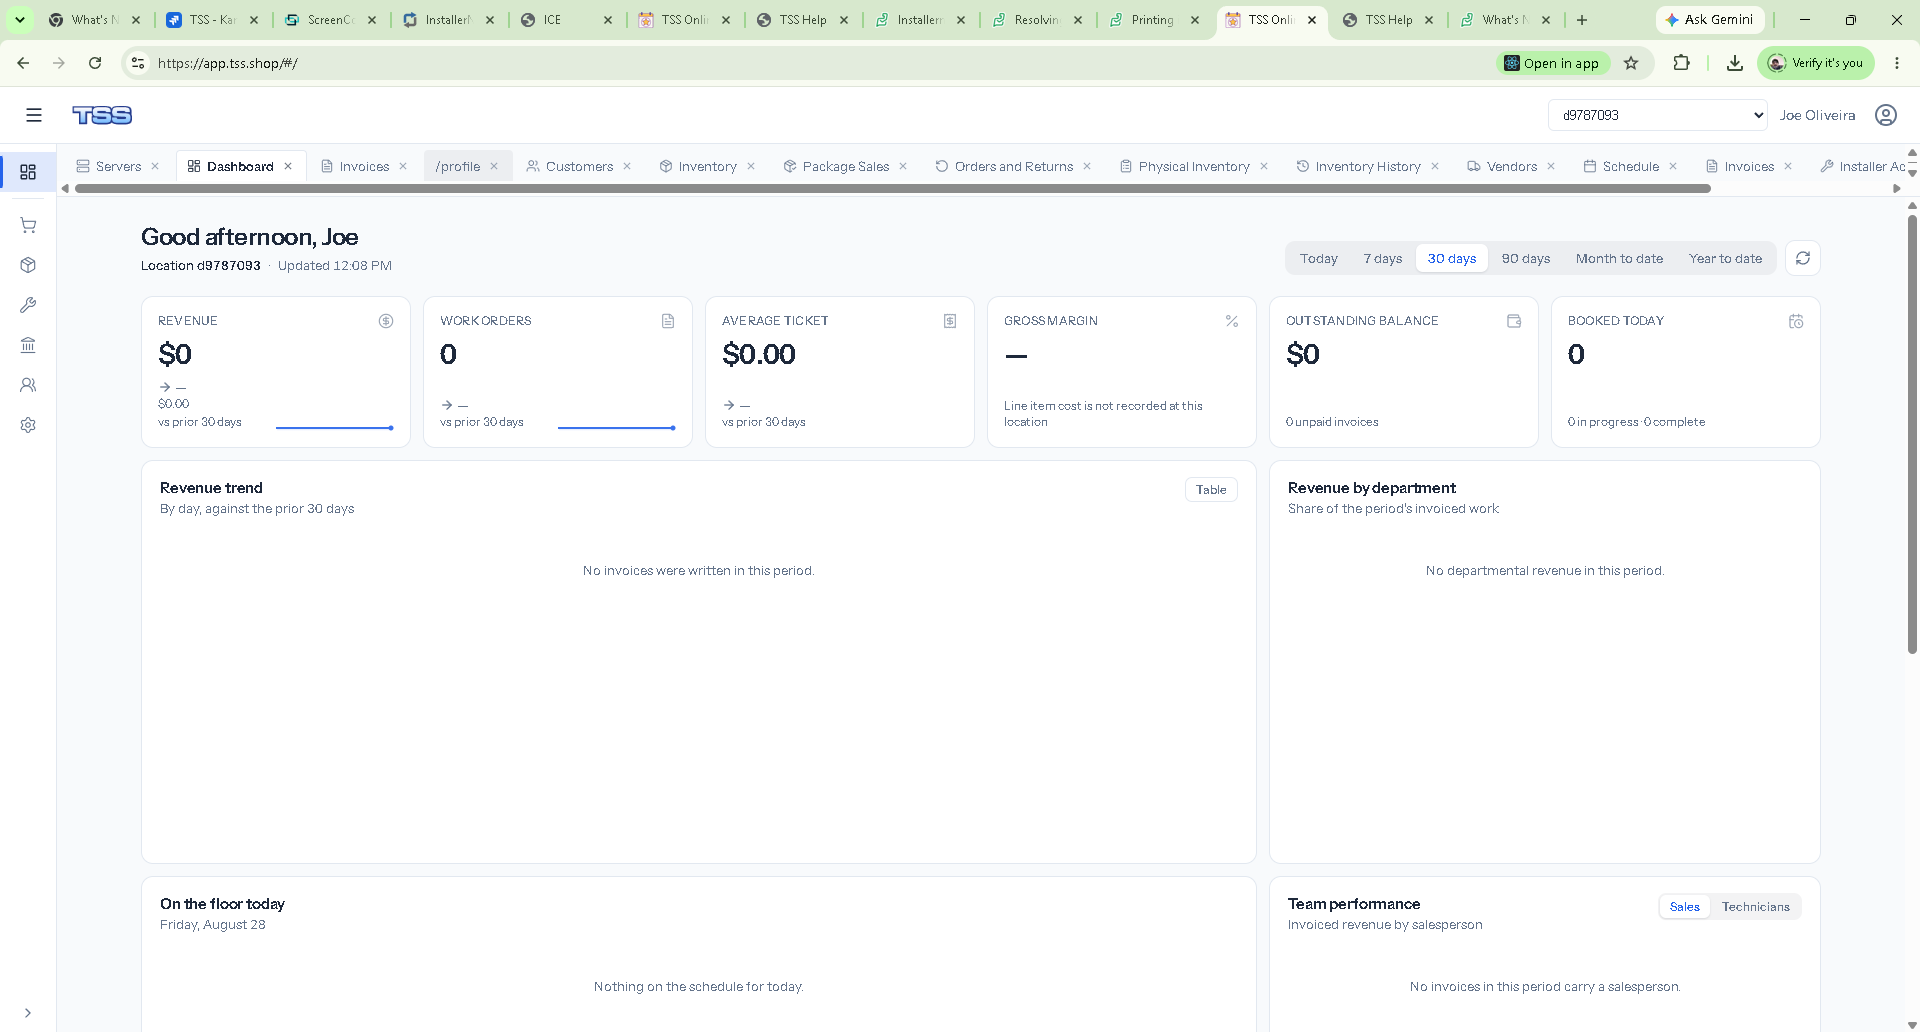Open the box inventory sidebar icon

tap(28, 265)
